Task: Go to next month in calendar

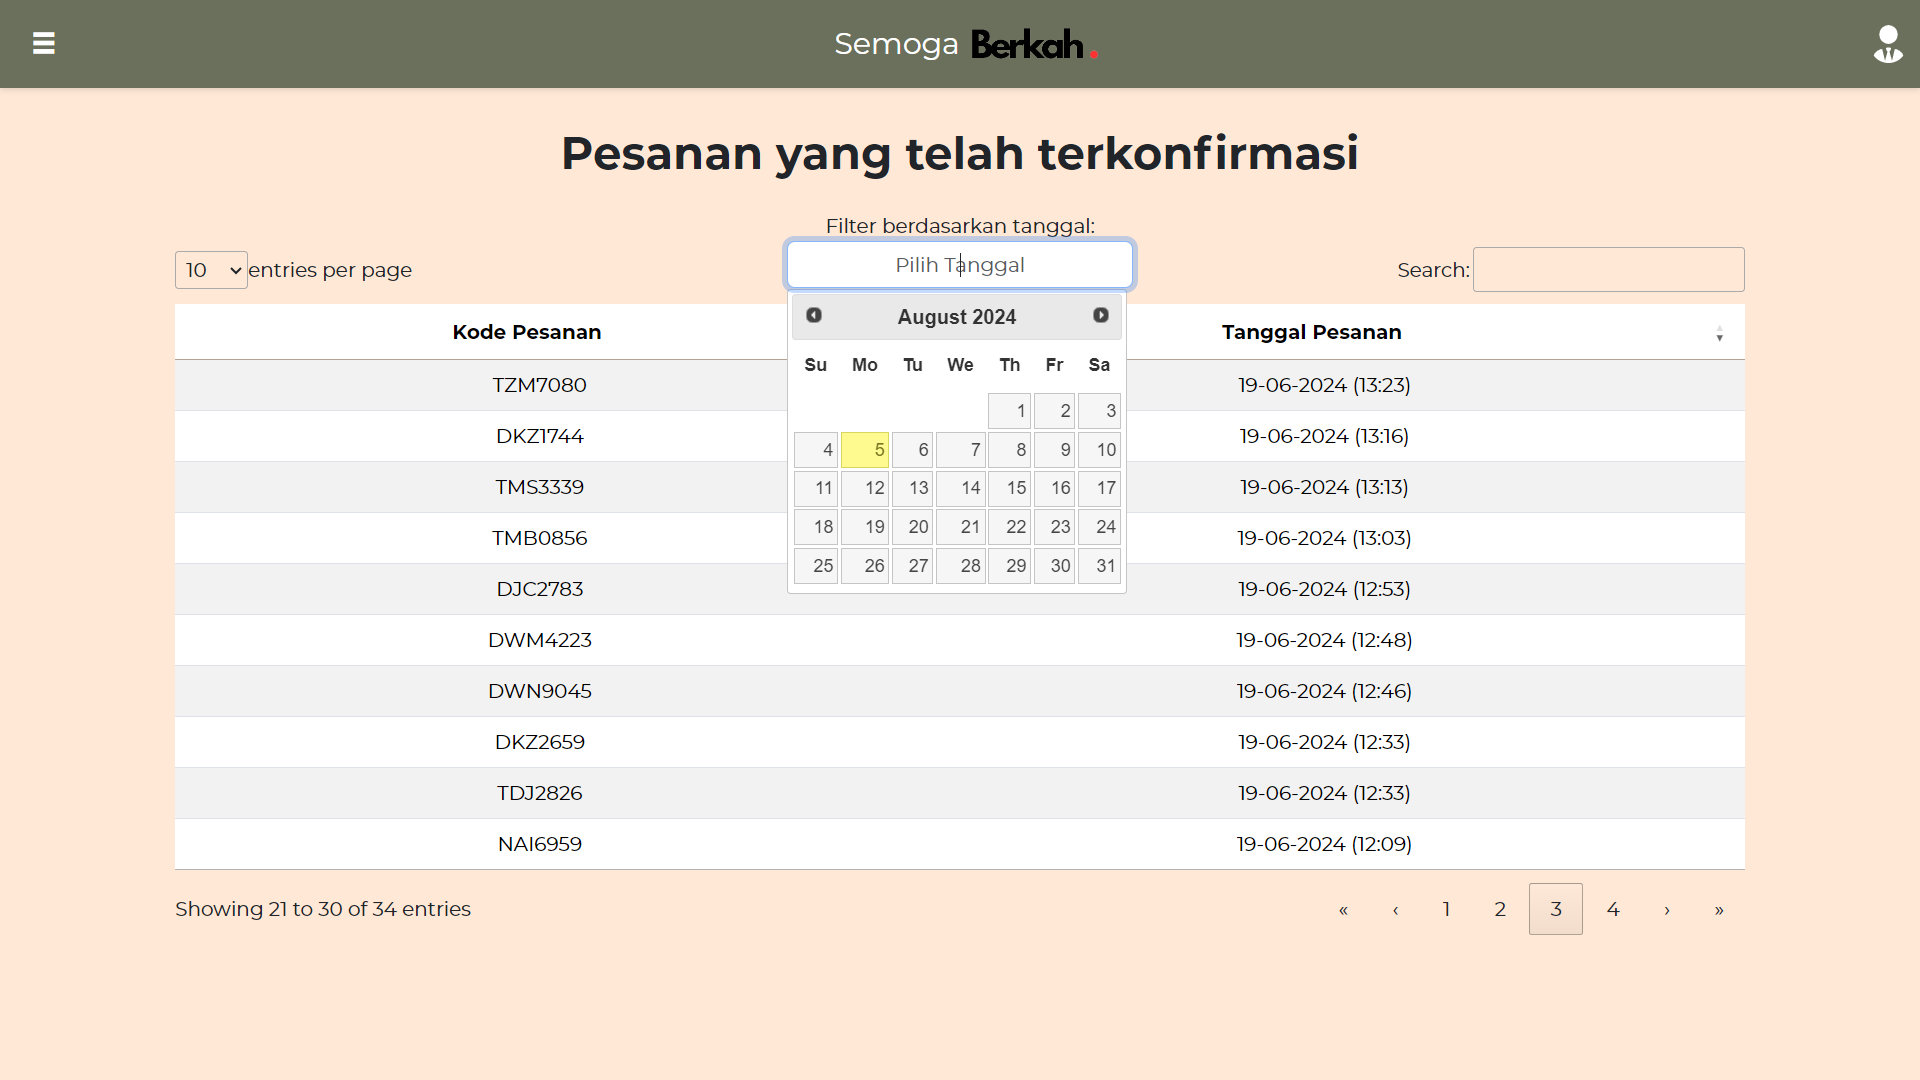Action: (1100, 315)
